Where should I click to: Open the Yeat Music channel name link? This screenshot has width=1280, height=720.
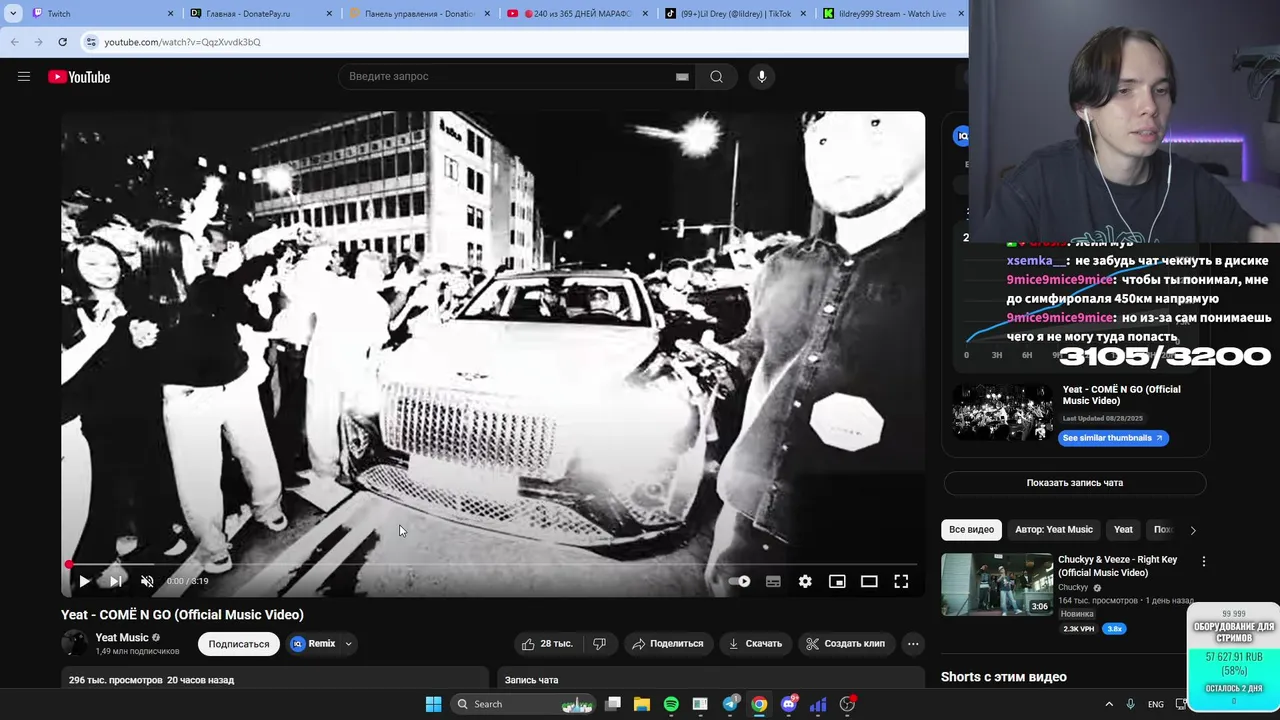point(122,638)
